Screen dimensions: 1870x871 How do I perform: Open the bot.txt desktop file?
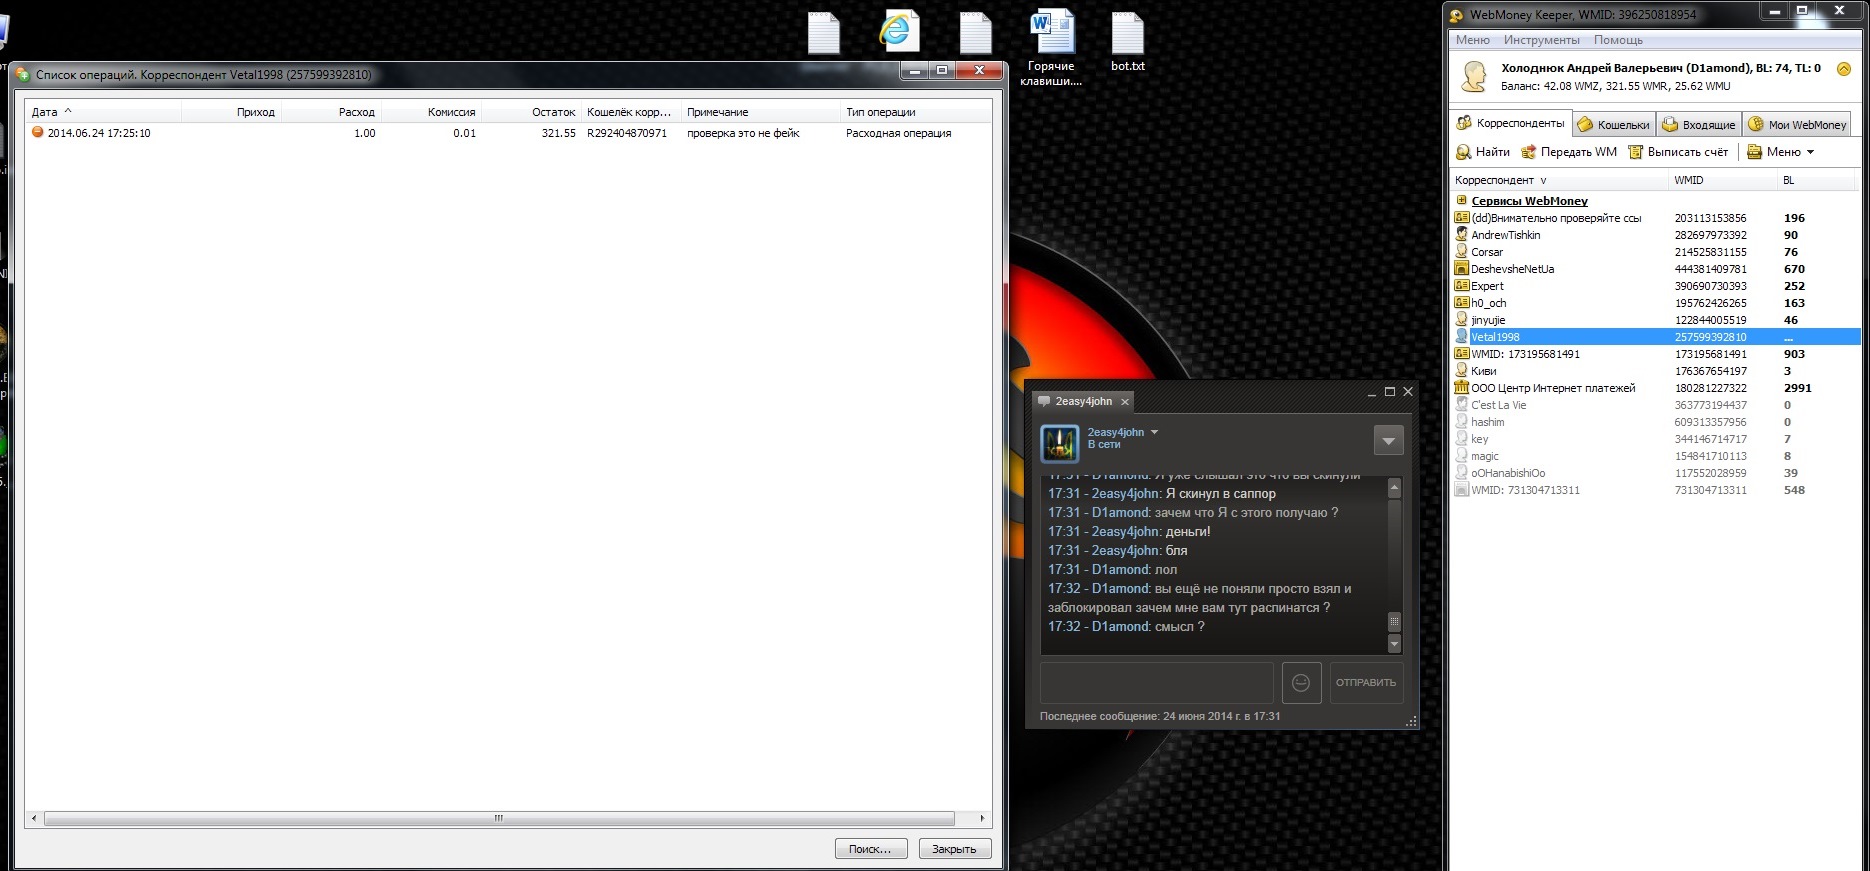1127,42
